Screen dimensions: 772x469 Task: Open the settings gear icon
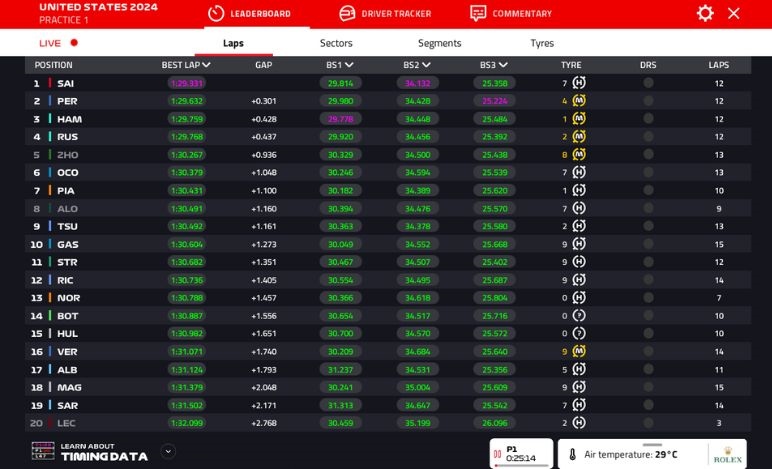705,13
